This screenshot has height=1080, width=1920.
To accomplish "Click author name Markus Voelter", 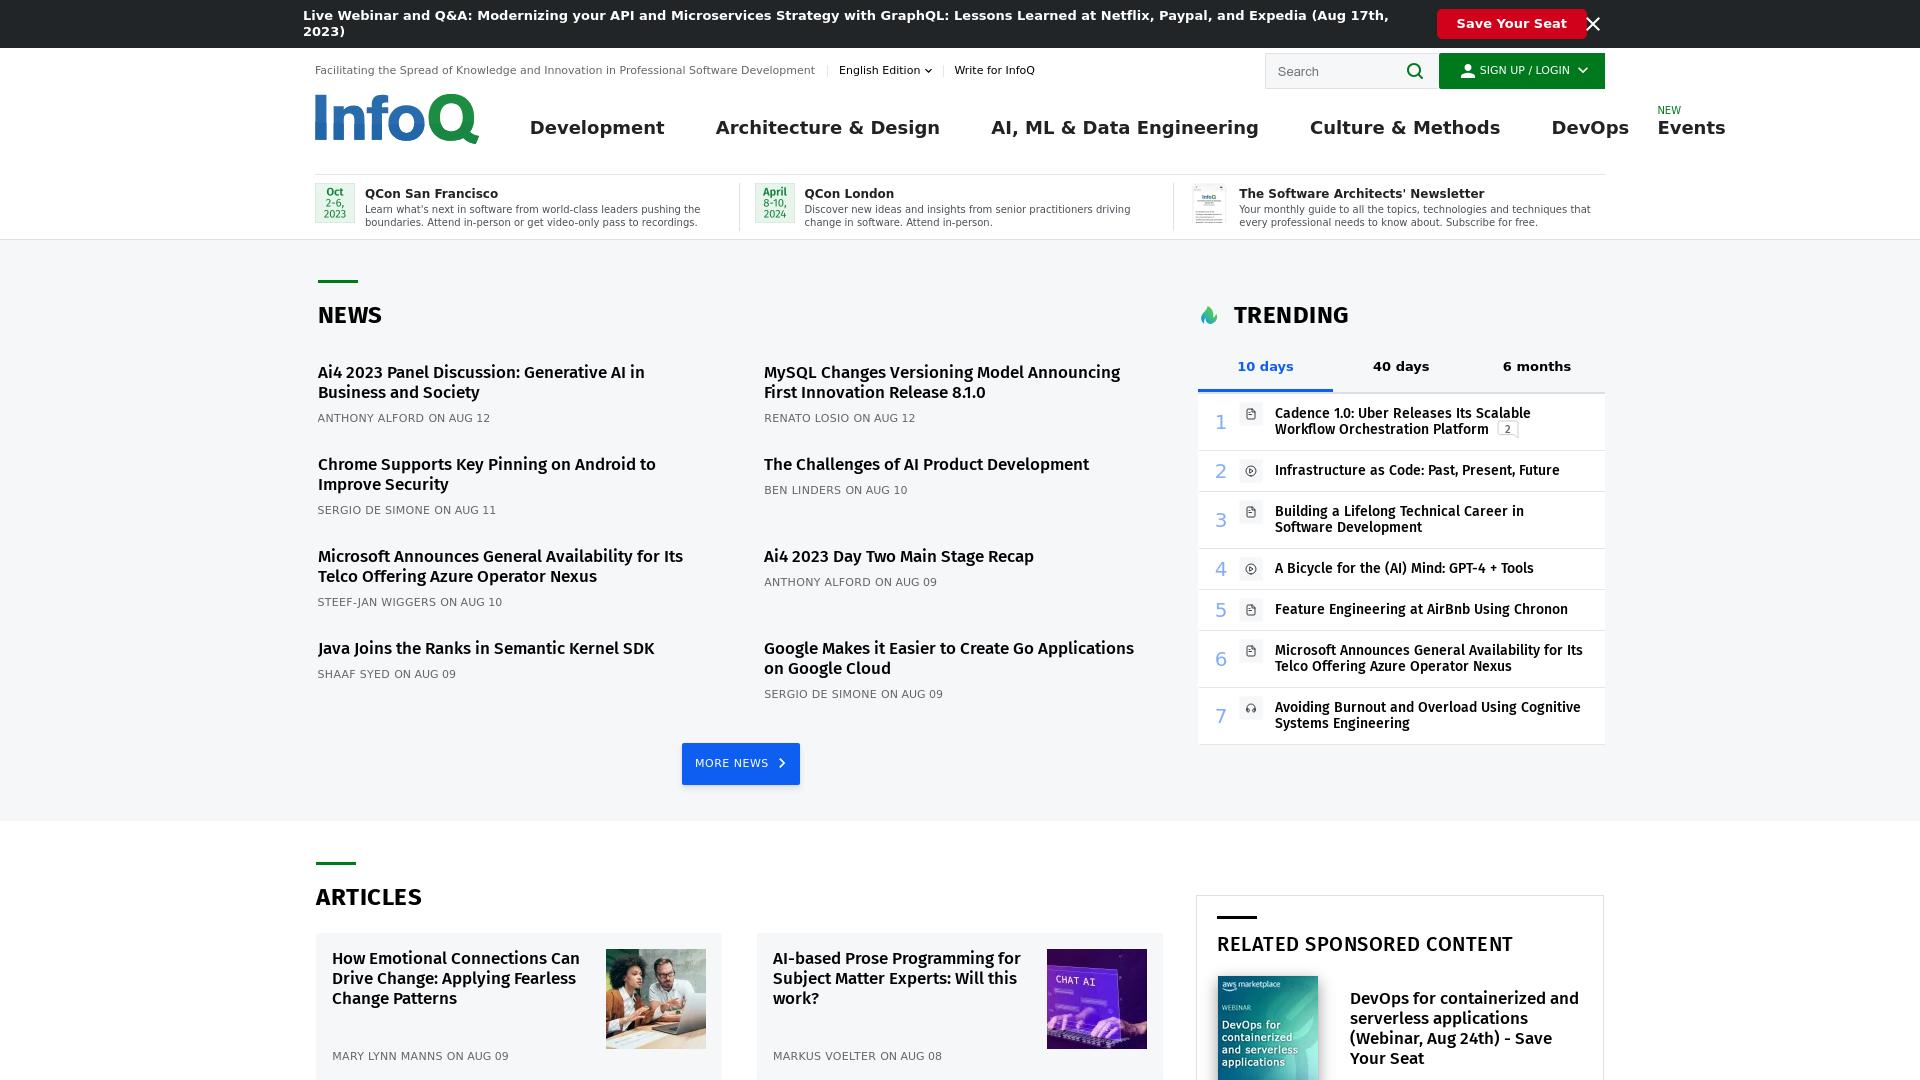I will pyautogui.click(x=824, y=1057).
